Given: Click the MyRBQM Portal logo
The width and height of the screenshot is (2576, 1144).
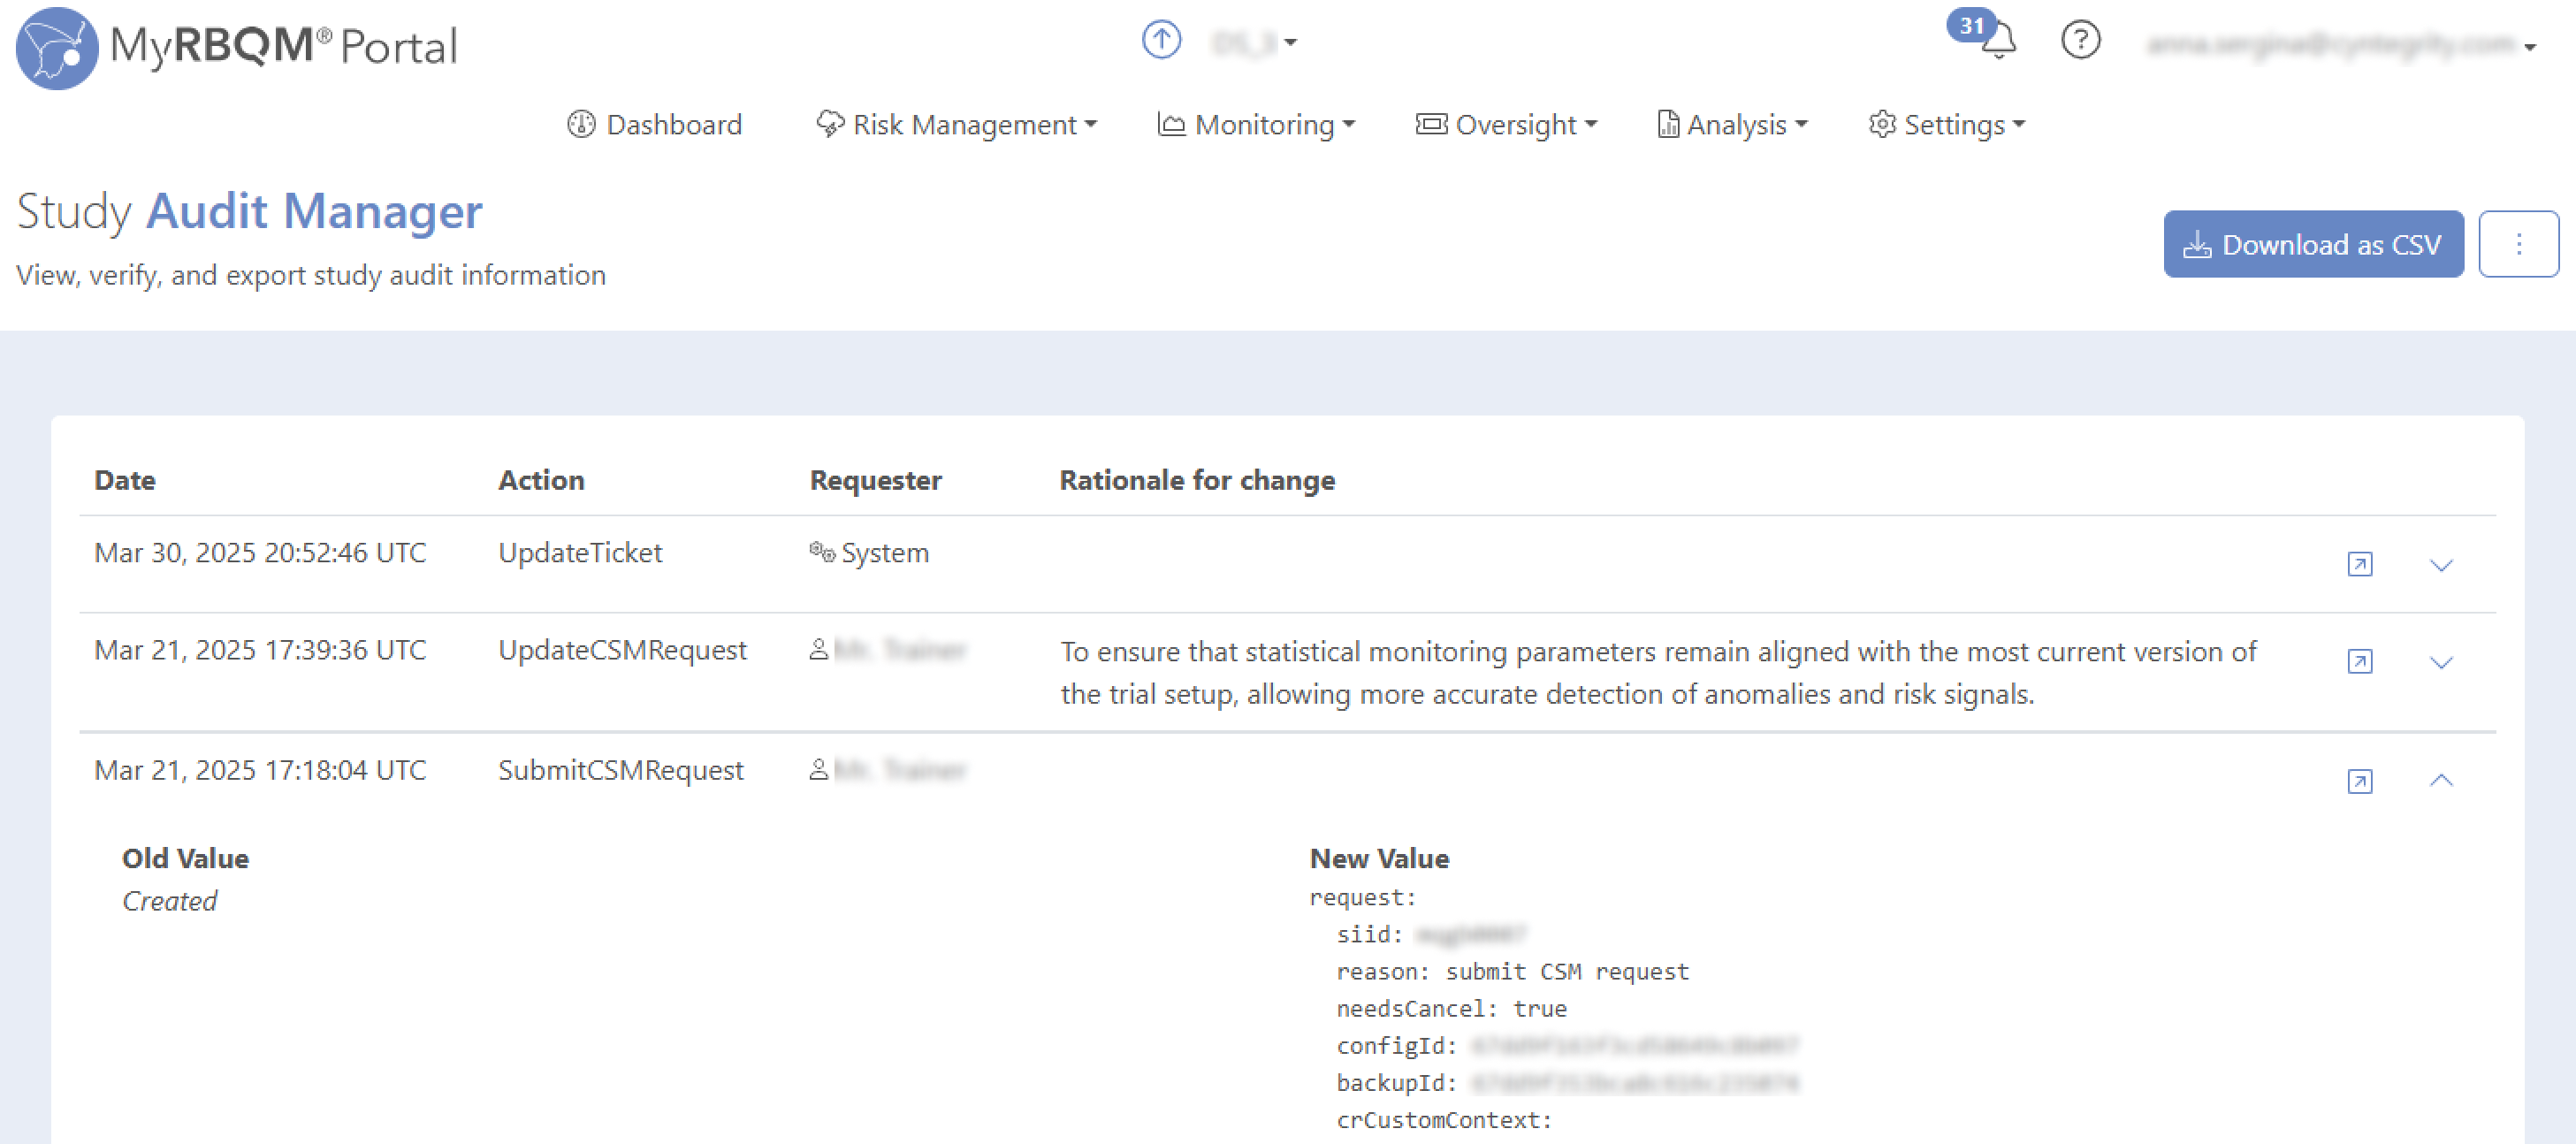Looking at the screenshot, I should click(x=237, y=47).
